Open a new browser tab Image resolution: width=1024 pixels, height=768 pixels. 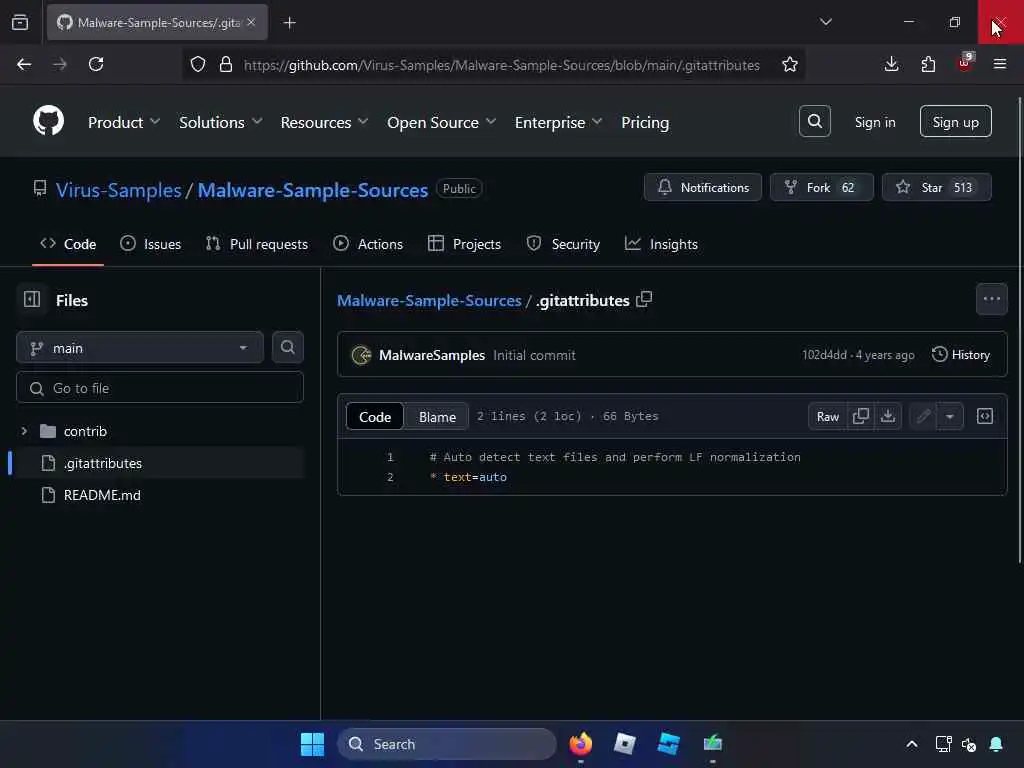pos(289,23)
